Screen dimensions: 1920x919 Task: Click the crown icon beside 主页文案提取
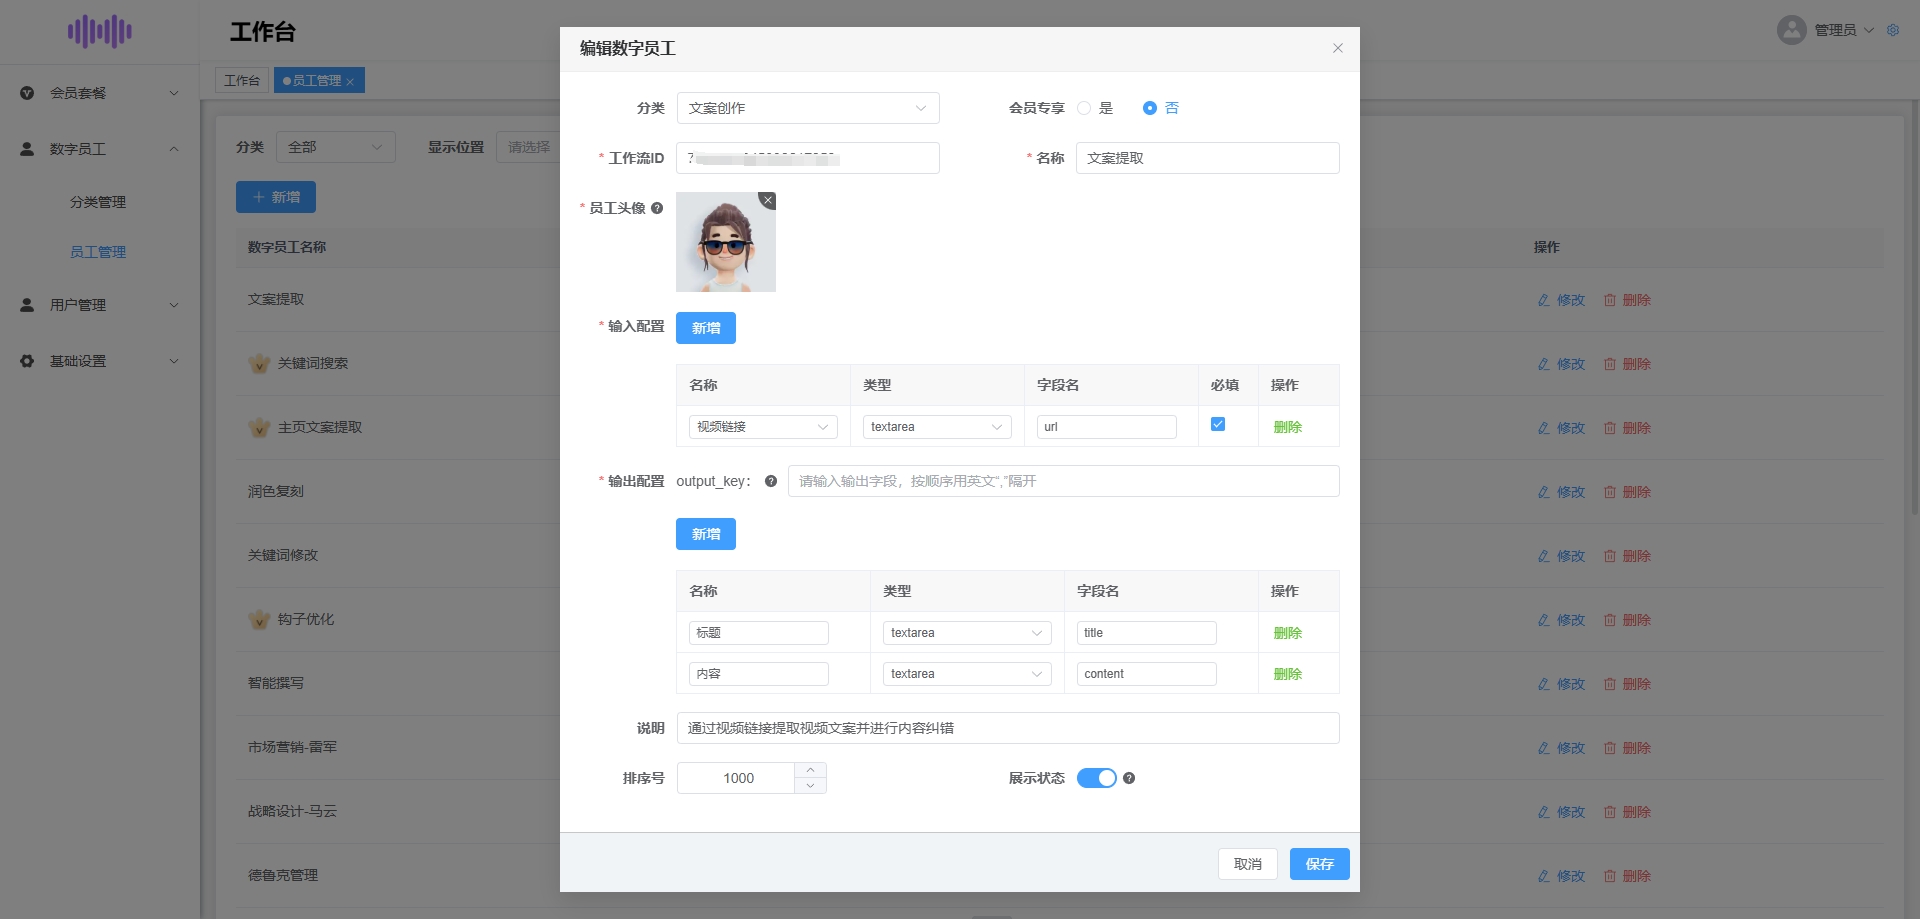259,427
